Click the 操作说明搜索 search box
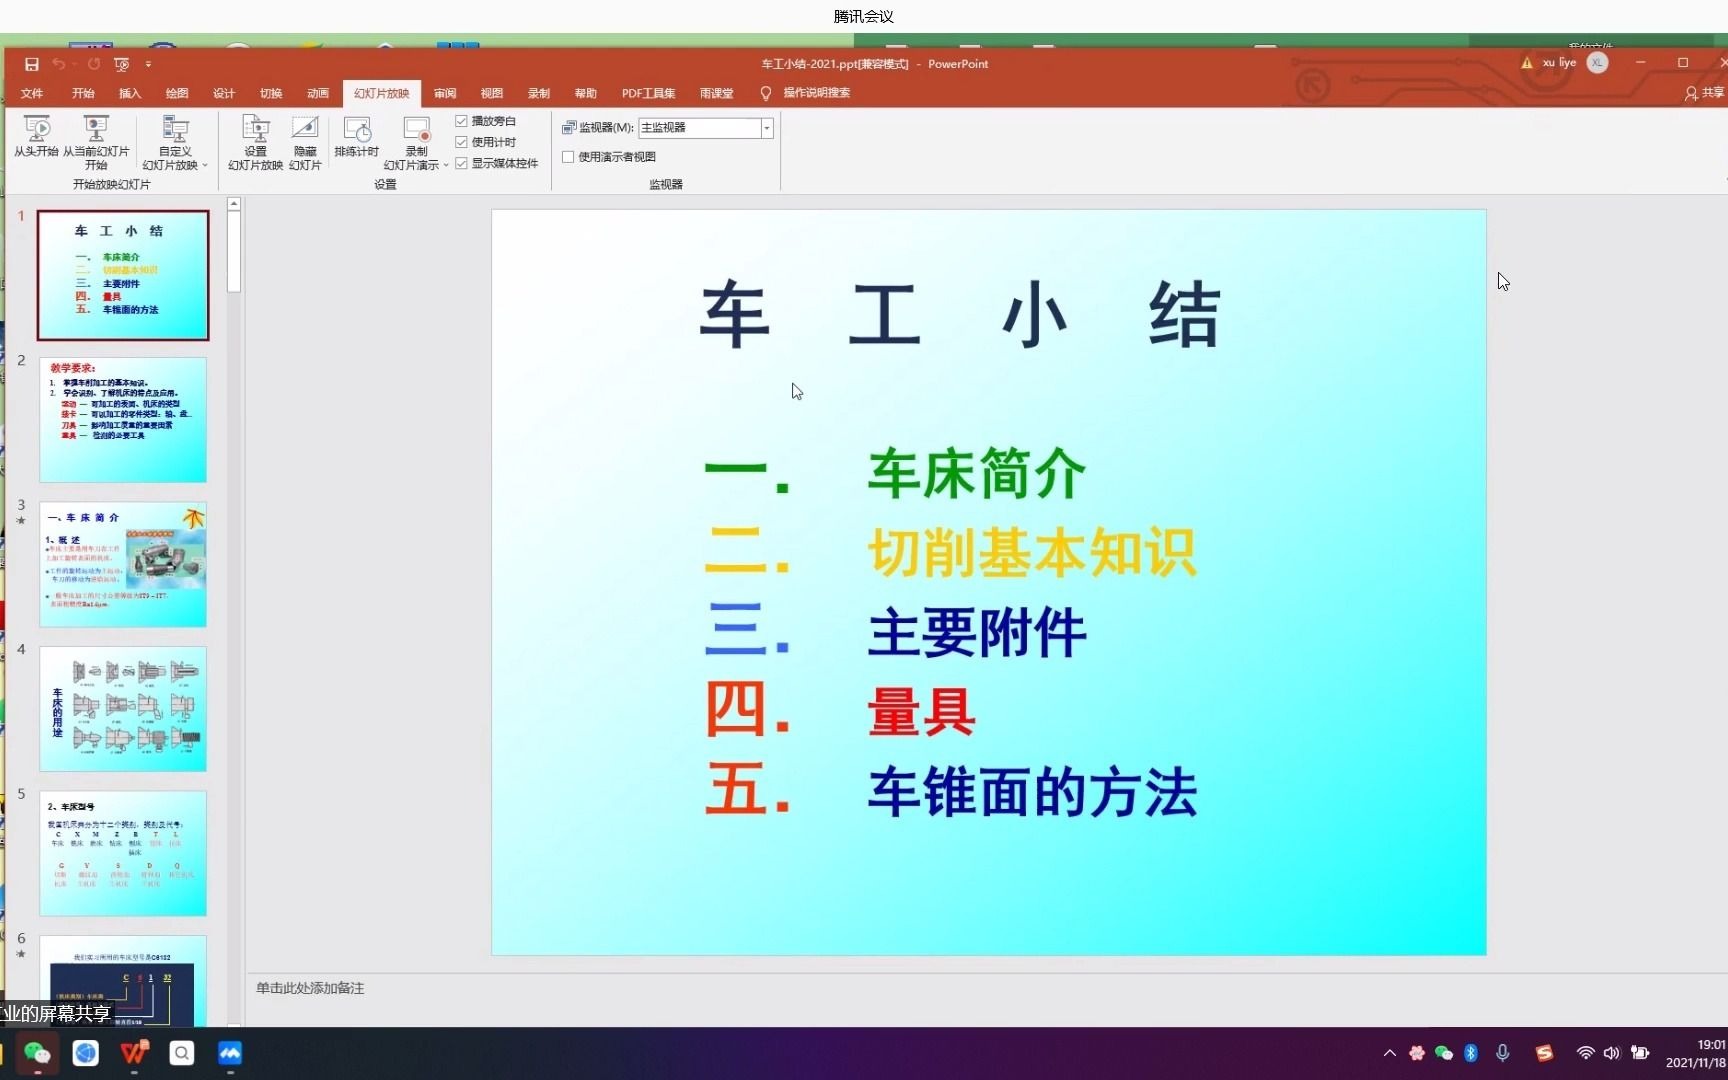 tap(816, 93)
